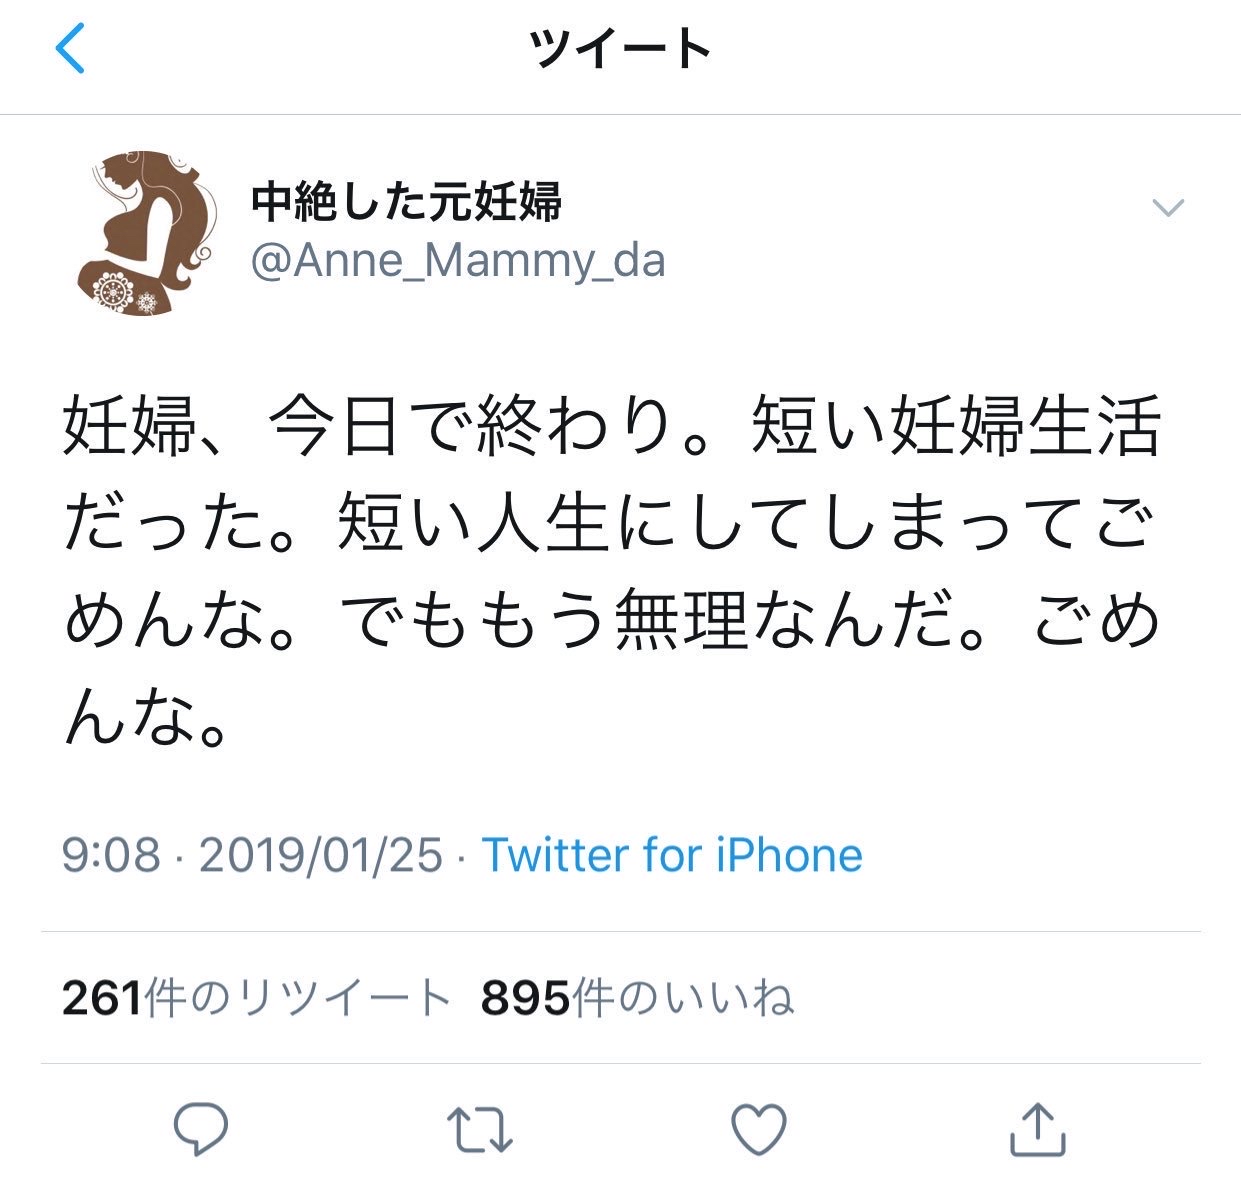1241x1182 pixels.
Task: Open the profile named 中絶した元妊婦
Action: pyautogui.click(x=406, y=202)
